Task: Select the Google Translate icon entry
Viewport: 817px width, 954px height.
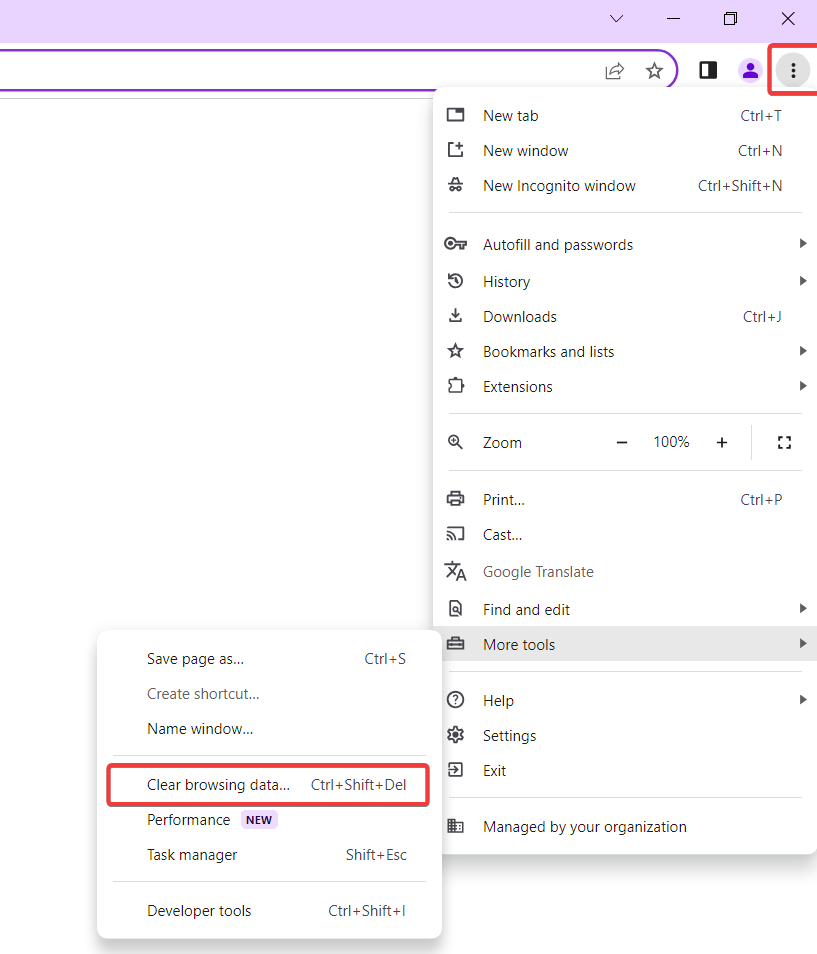Action: pos(455,571)
